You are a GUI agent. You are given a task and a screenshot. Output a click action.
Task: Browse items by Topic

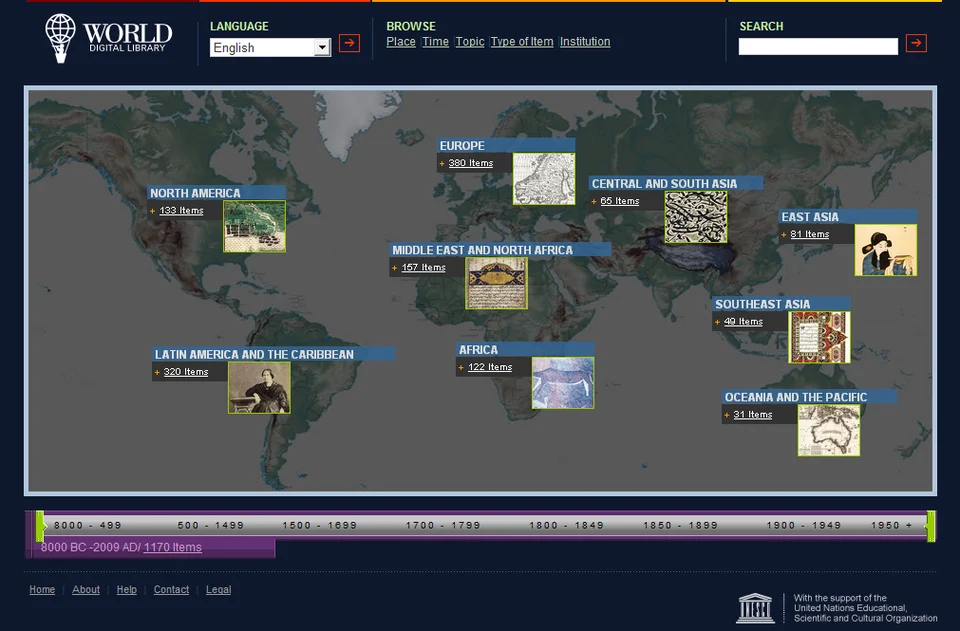pyautogui.click(x=469, y=41)
